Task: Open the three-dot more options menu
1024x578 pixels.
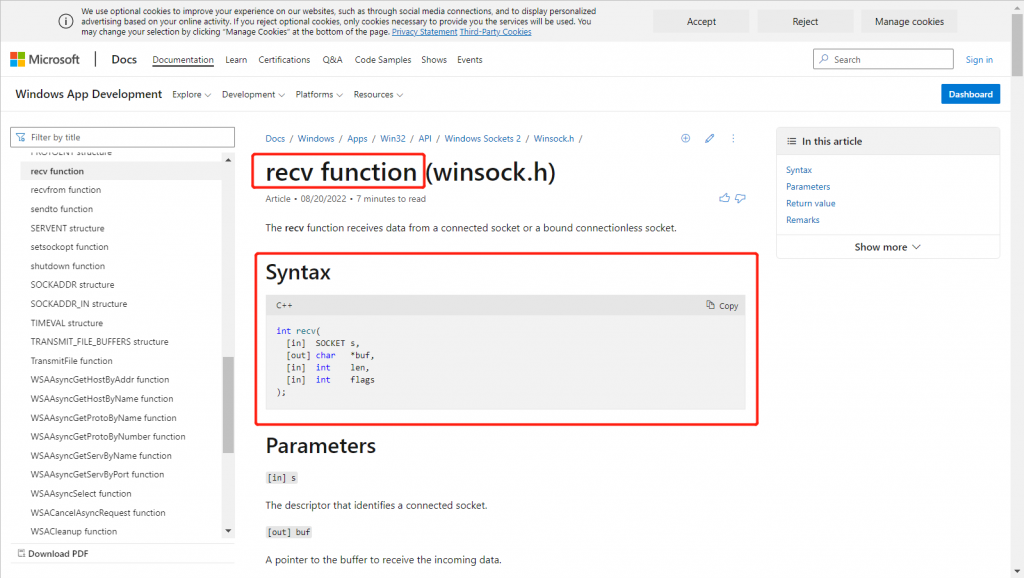Action: [734, 138]
